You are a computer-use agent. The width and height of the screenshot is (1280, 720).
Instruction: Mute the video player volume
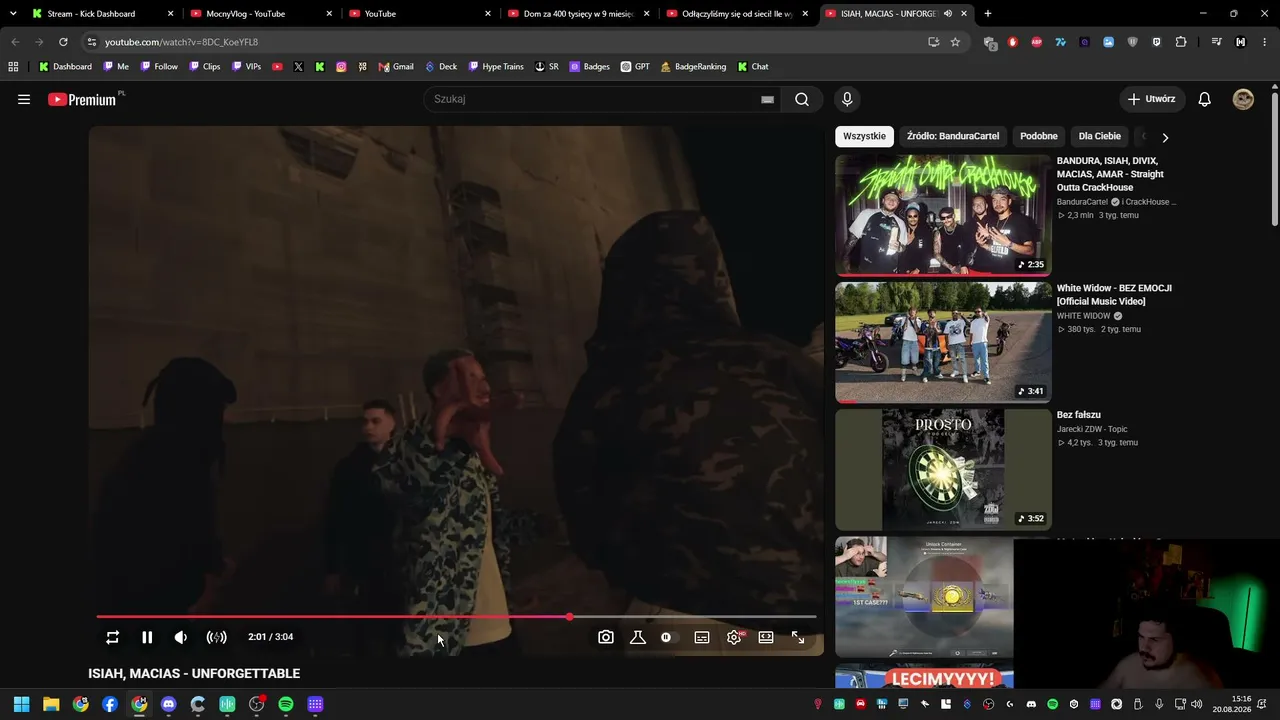pyautogui.click(x=181, y=637)
